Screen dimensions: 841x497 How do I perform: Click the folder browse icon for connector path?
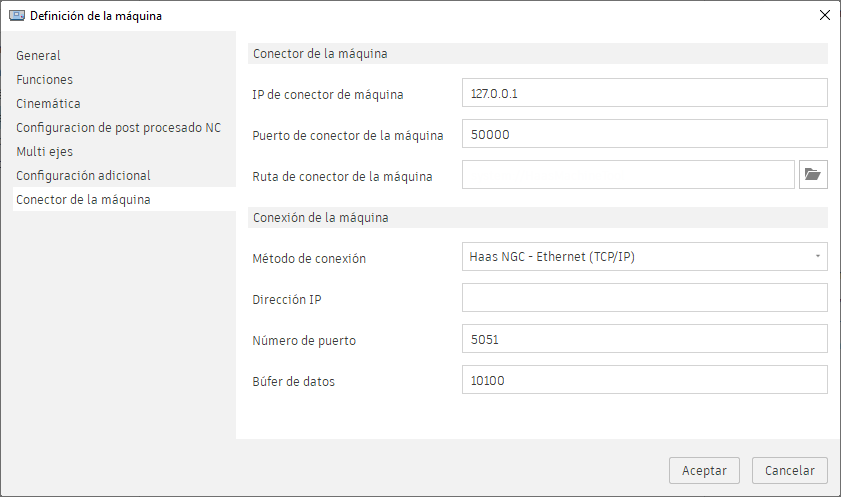[x=813, y=175]
